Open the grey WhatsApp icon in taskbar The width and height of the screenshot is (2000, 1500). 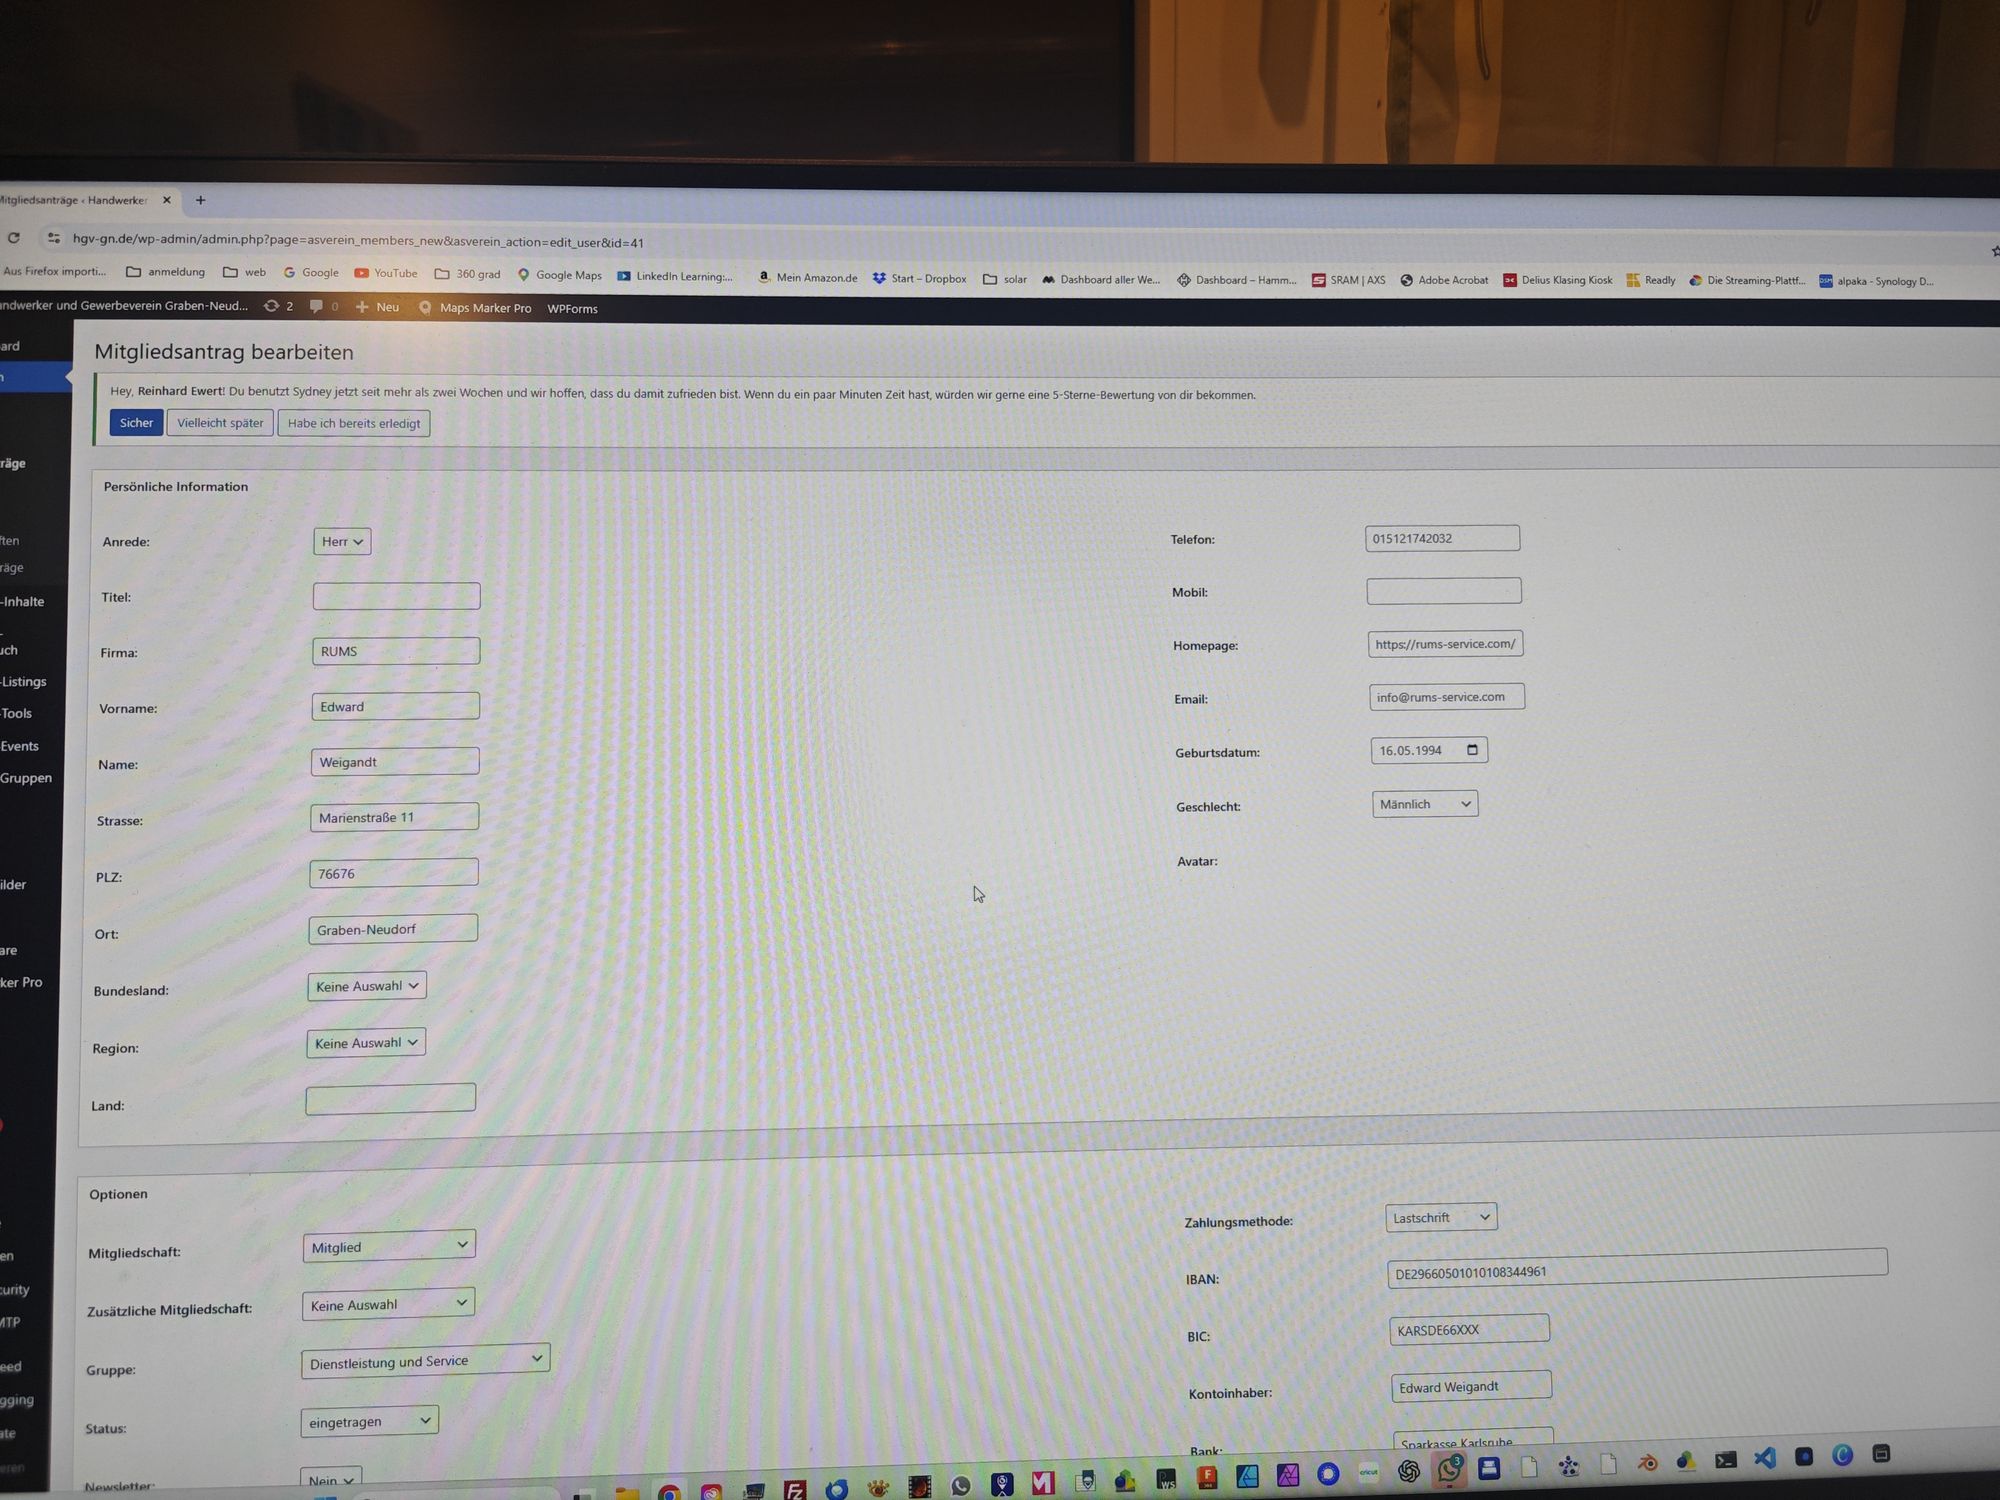click(961, 1486)
